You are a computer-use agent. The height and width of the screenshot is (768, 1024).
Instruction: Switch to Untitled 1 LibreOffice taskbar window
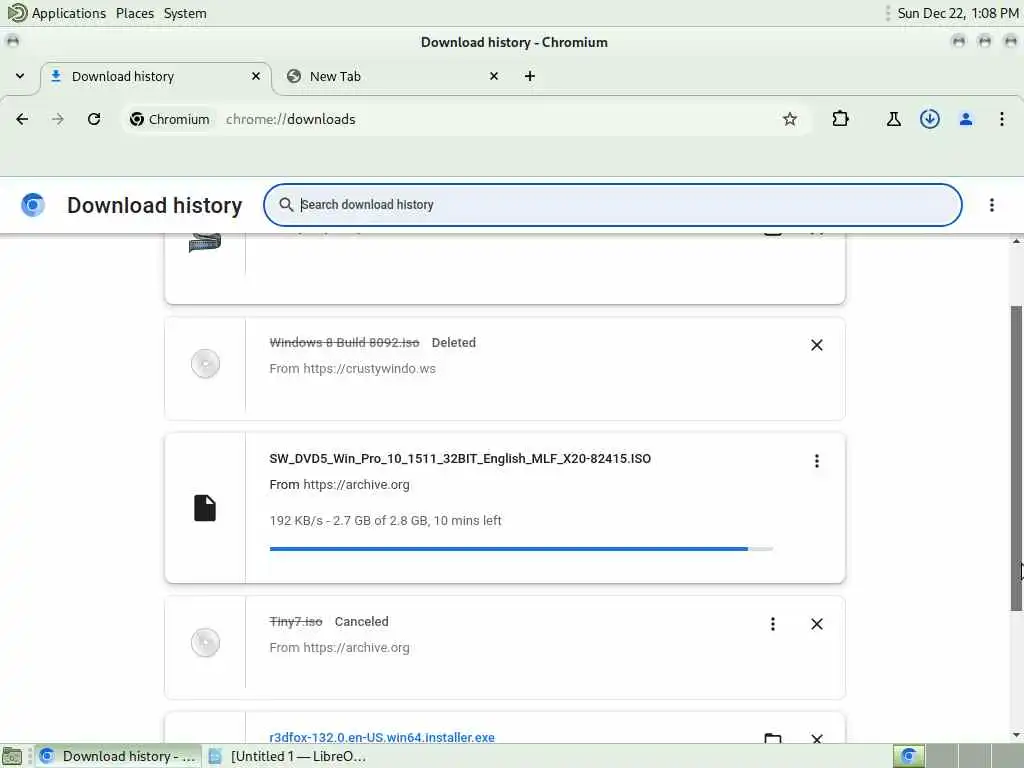[287, 756]
